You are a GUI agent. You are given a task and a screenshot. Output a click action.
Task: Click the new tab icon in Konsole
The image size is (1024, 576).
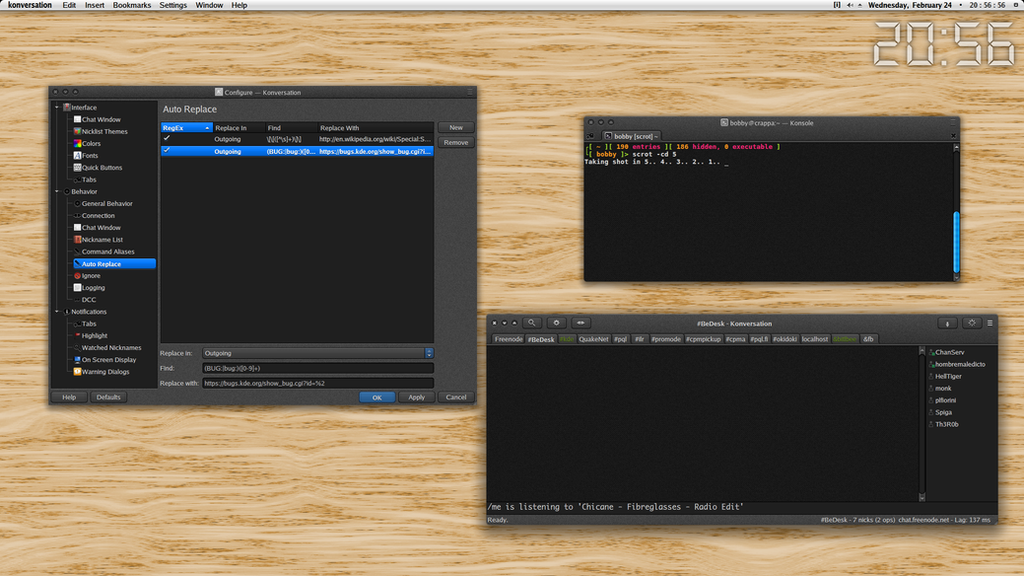[x=590, y=136]
